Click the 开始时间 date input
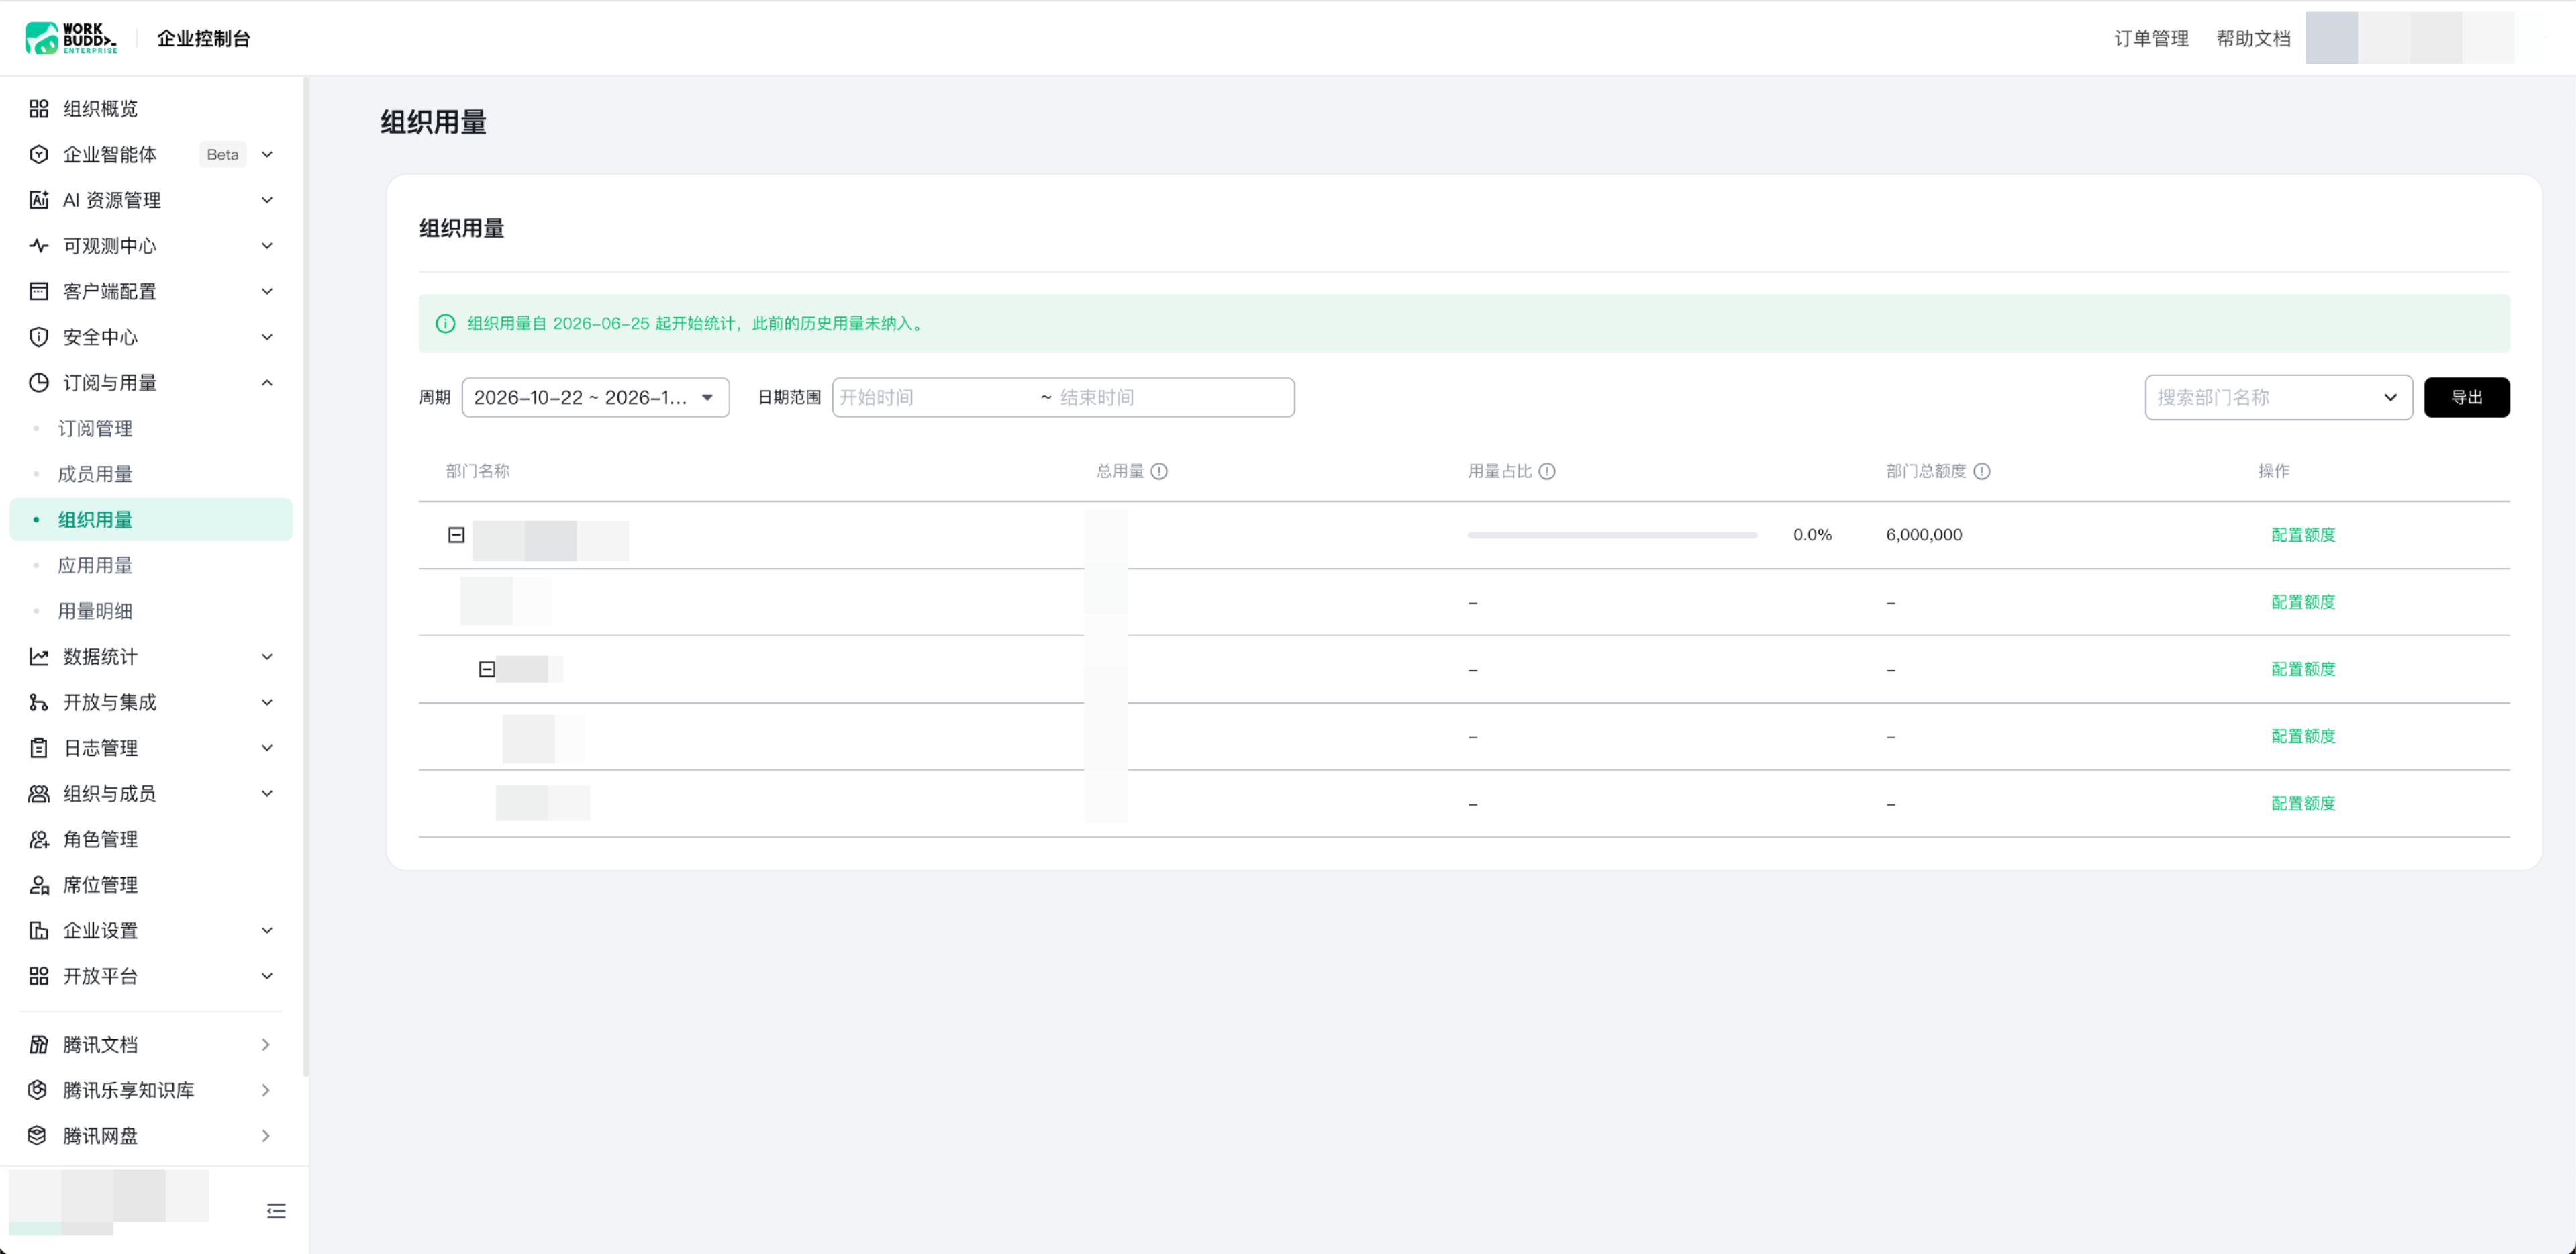 (x=935, y=397)
